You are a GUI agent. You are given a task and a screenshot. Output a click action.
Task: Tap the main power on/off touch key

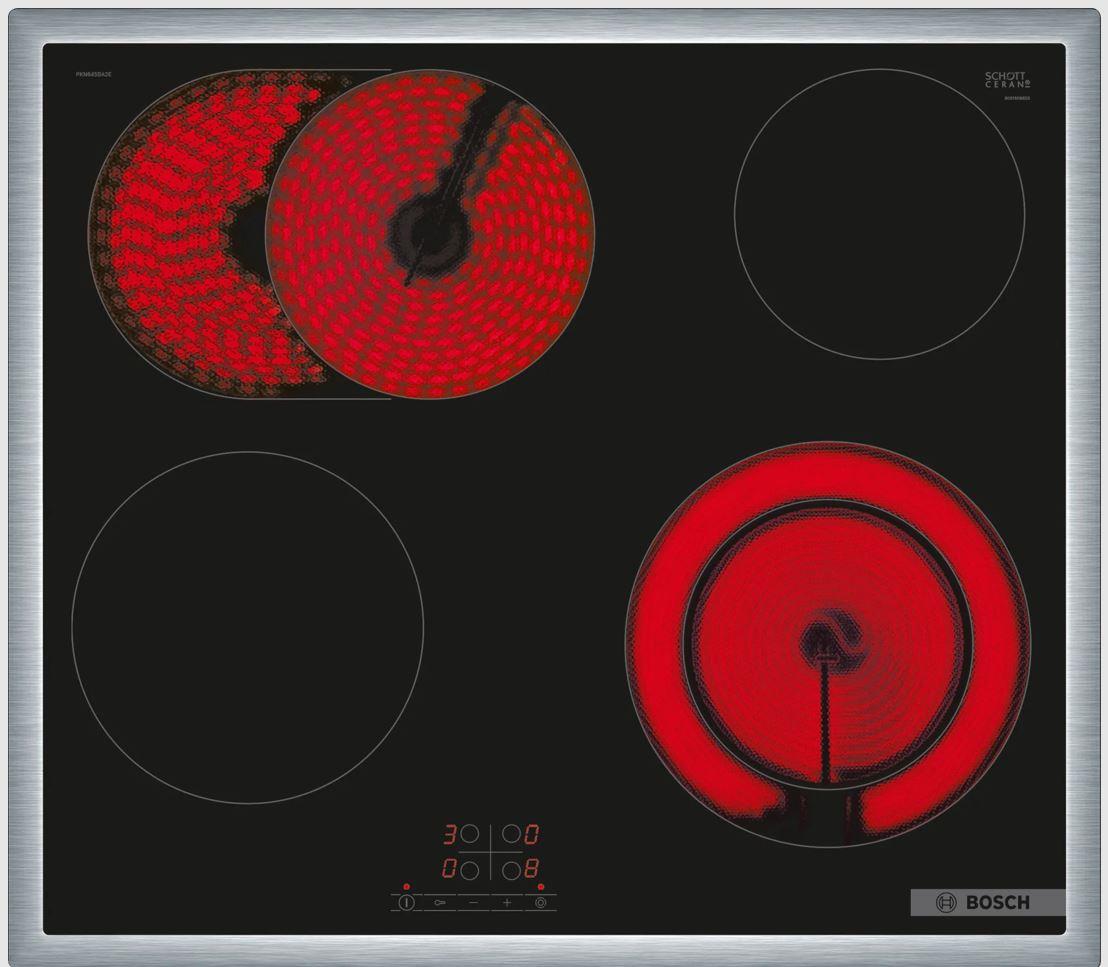point(406,903)
